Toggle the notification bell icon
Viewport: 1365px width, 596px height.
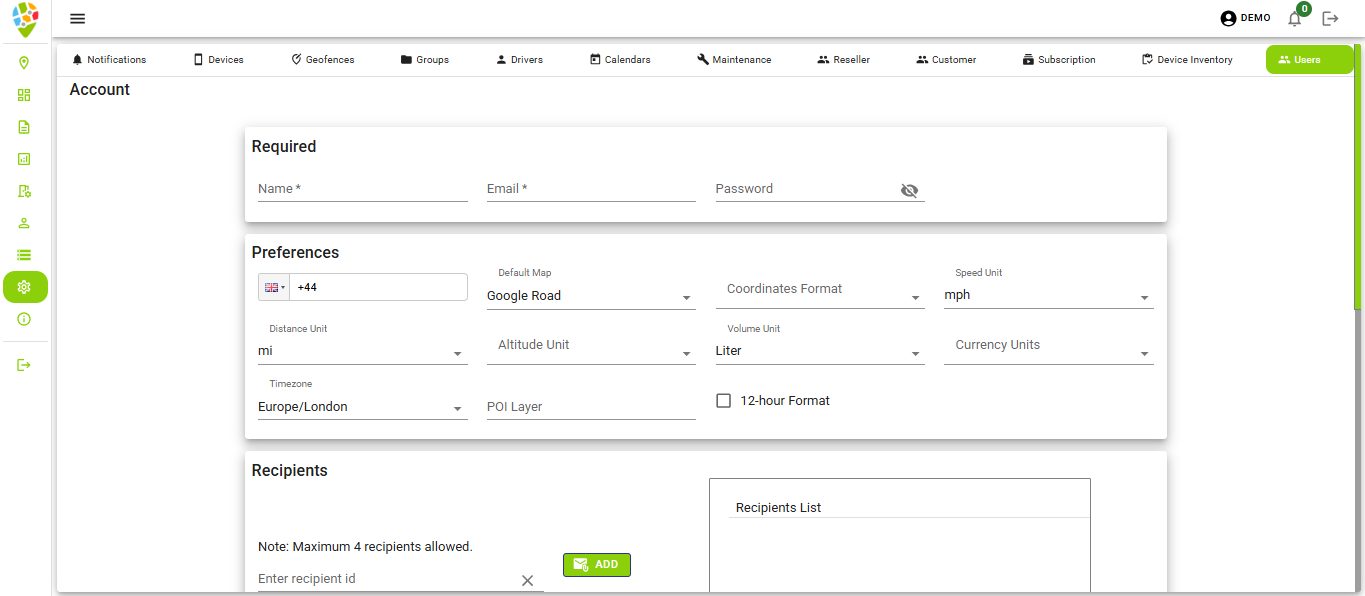[1294, 18]
